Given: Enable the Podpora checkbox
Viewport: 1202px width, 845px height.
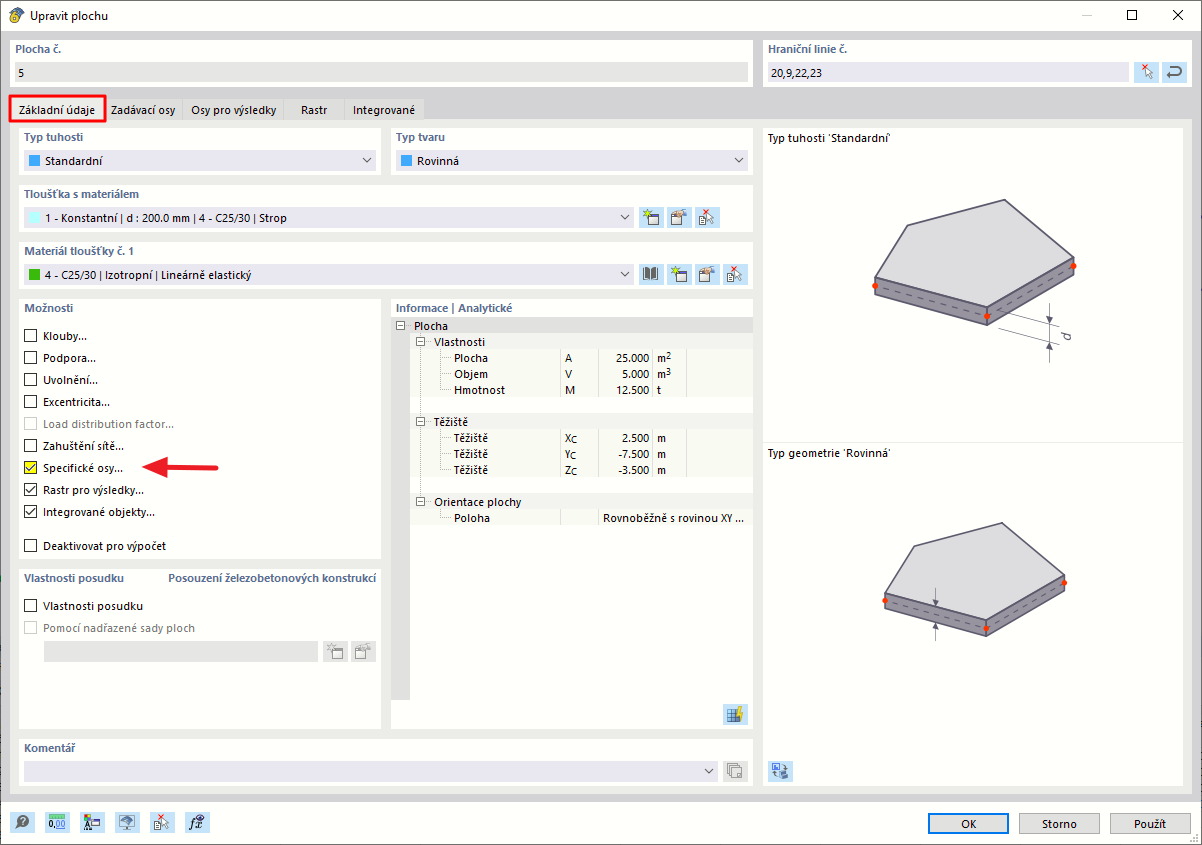Looking at the screenshot, I should [x=31, y=358].
